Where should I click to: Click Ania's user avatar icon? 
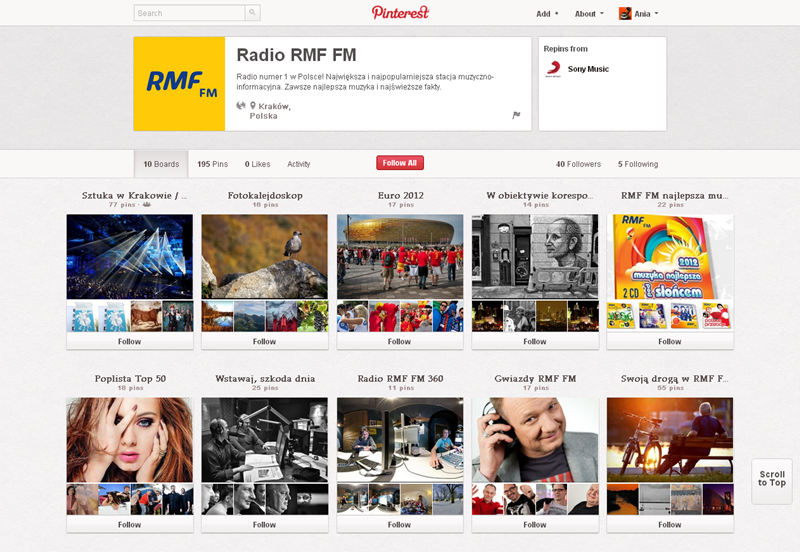[x=625, y=13]
